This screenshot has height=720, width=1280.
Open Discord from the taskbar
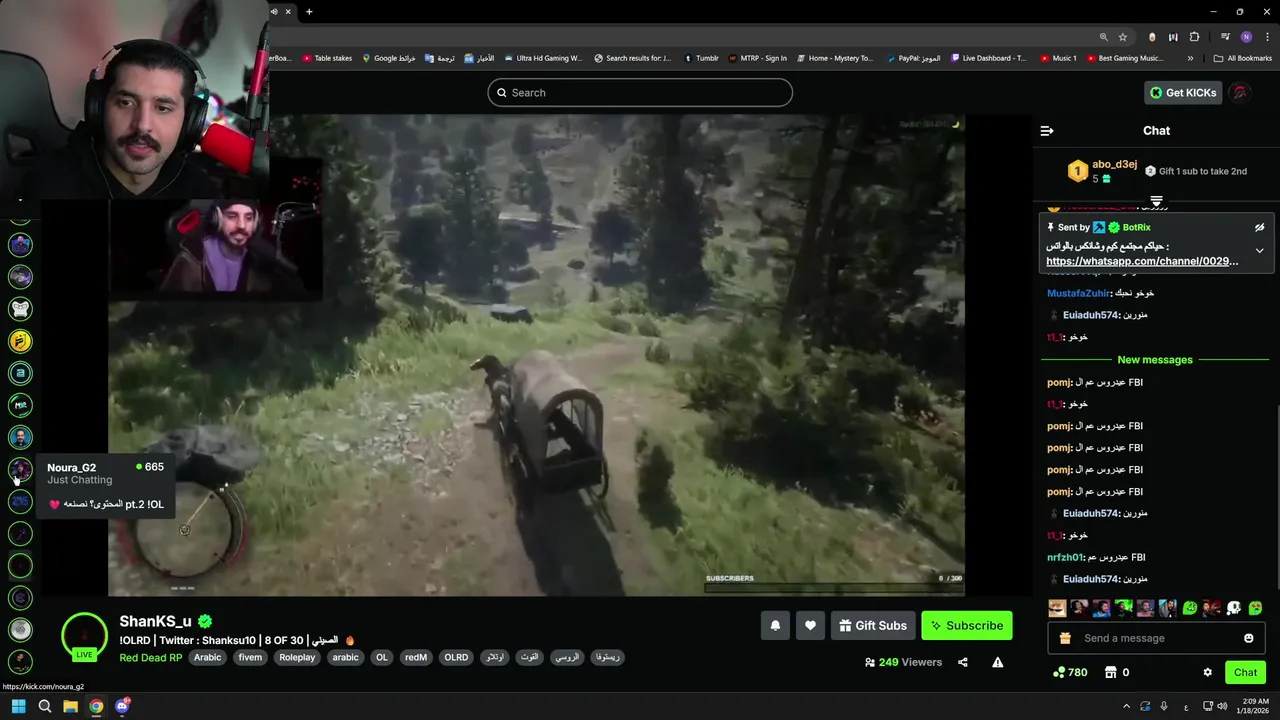coord(122,706)
